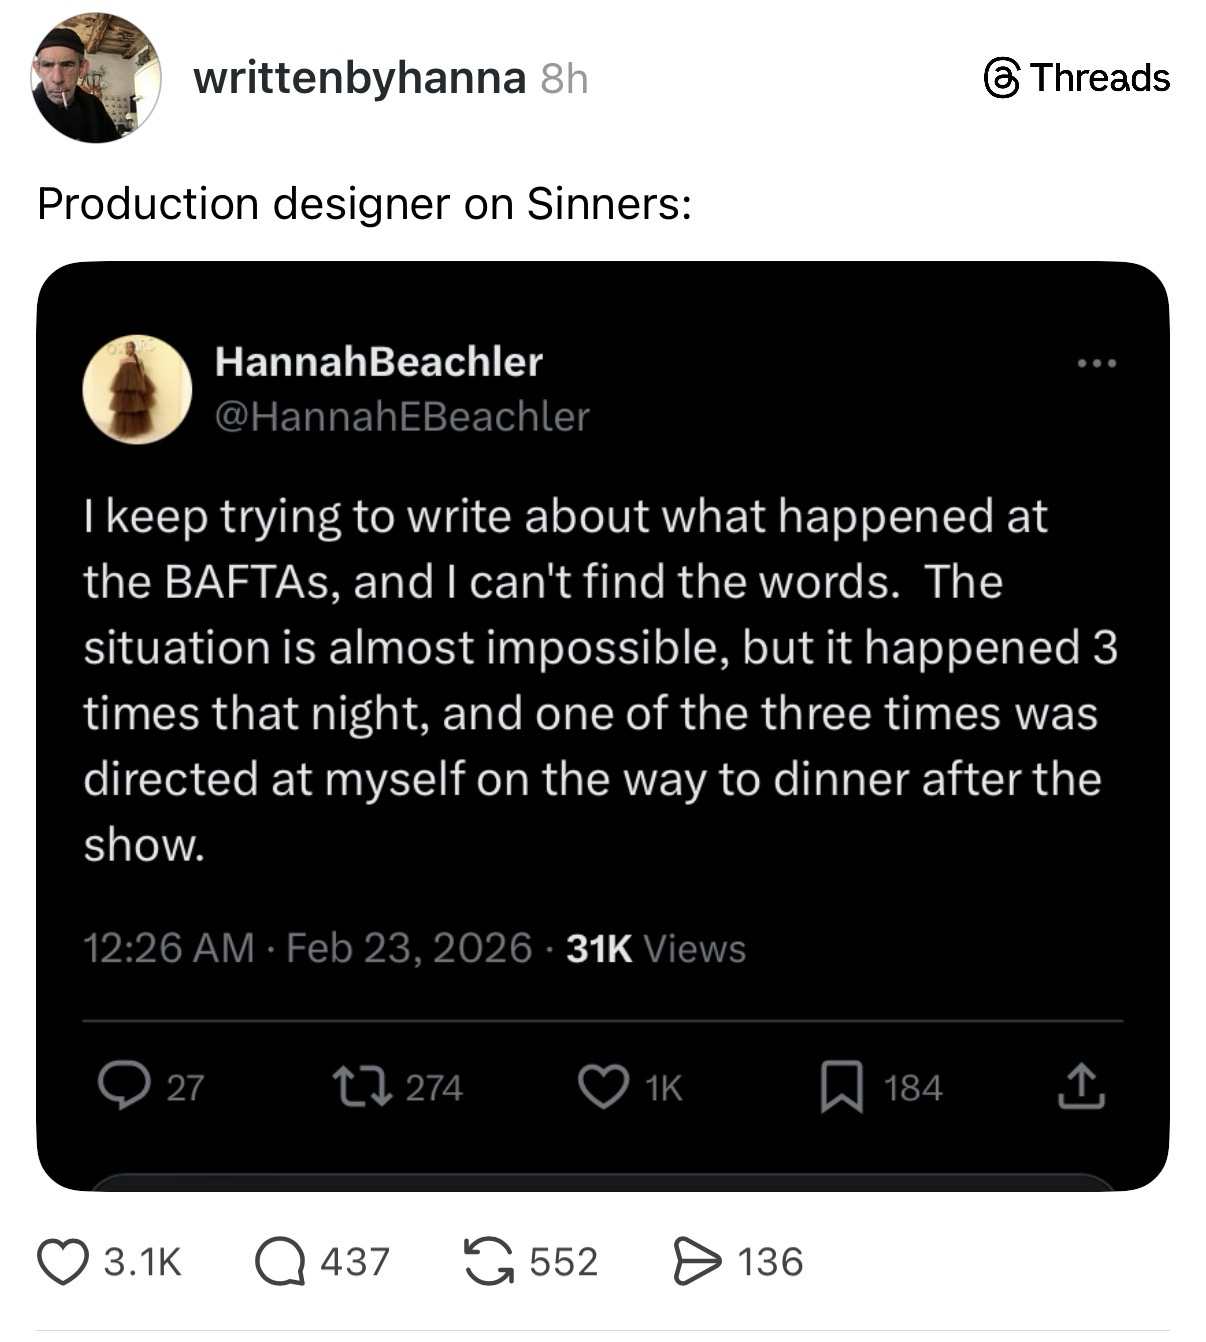The height and width of the screenshot is (1342, 1206).
Task: Like the embedded tweet with 1K hearts
Action: click(x=603, y=1087)
